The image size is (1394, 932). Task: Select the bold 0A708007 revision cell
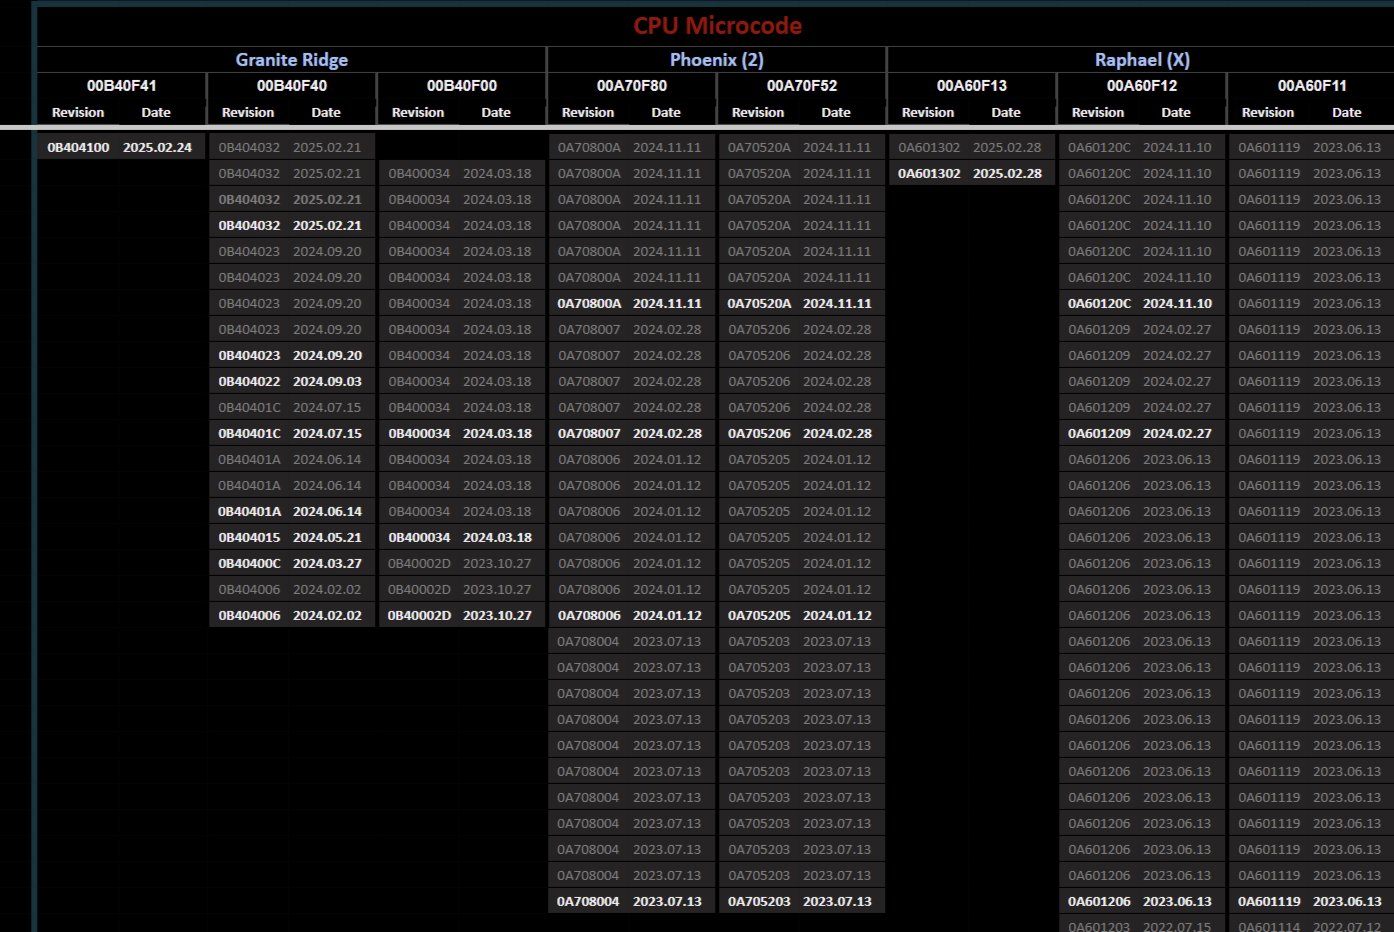pos(589,433)
